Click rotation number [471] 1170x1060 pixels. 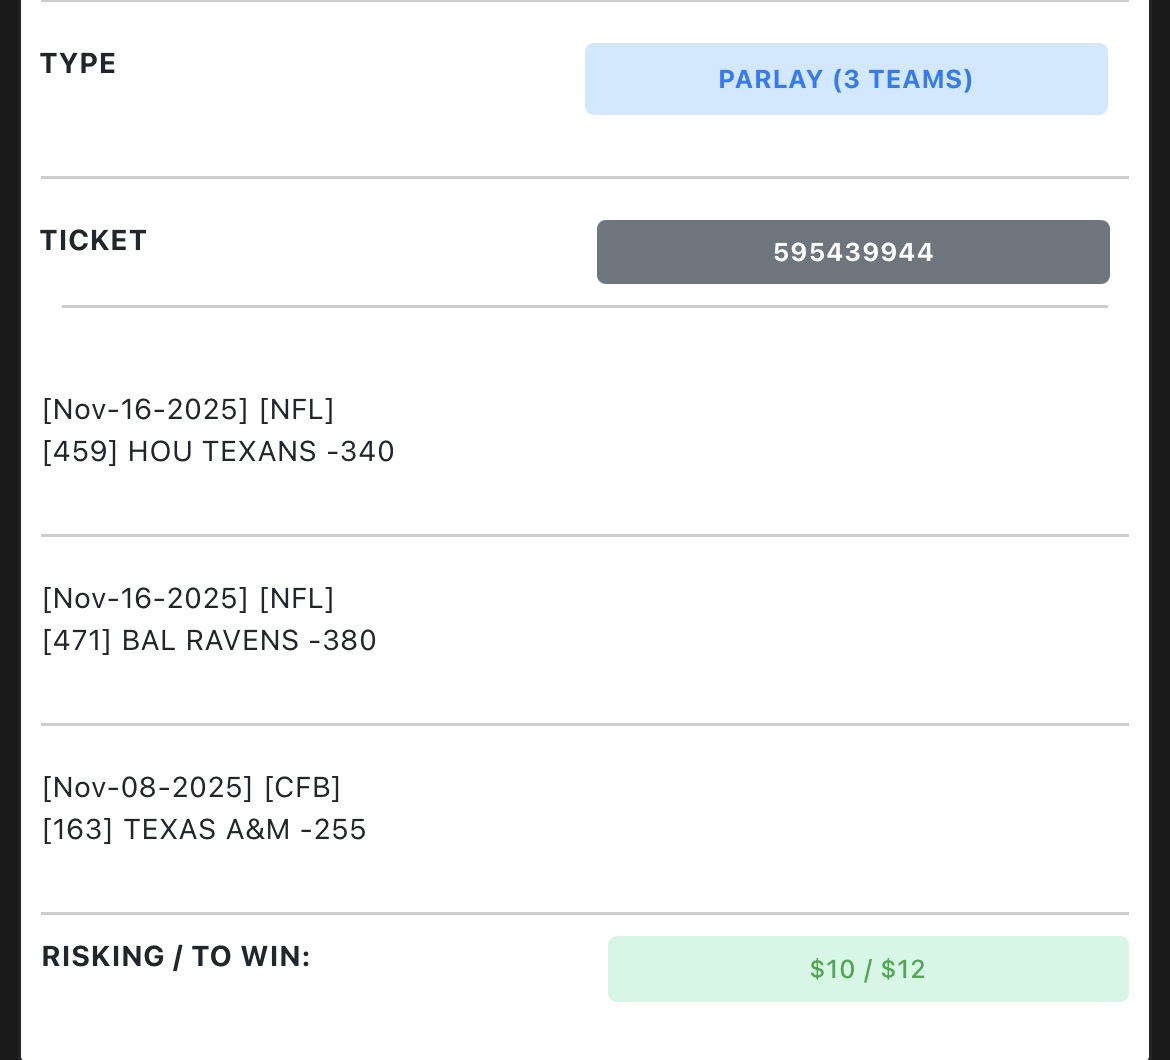tap(77, 641)
